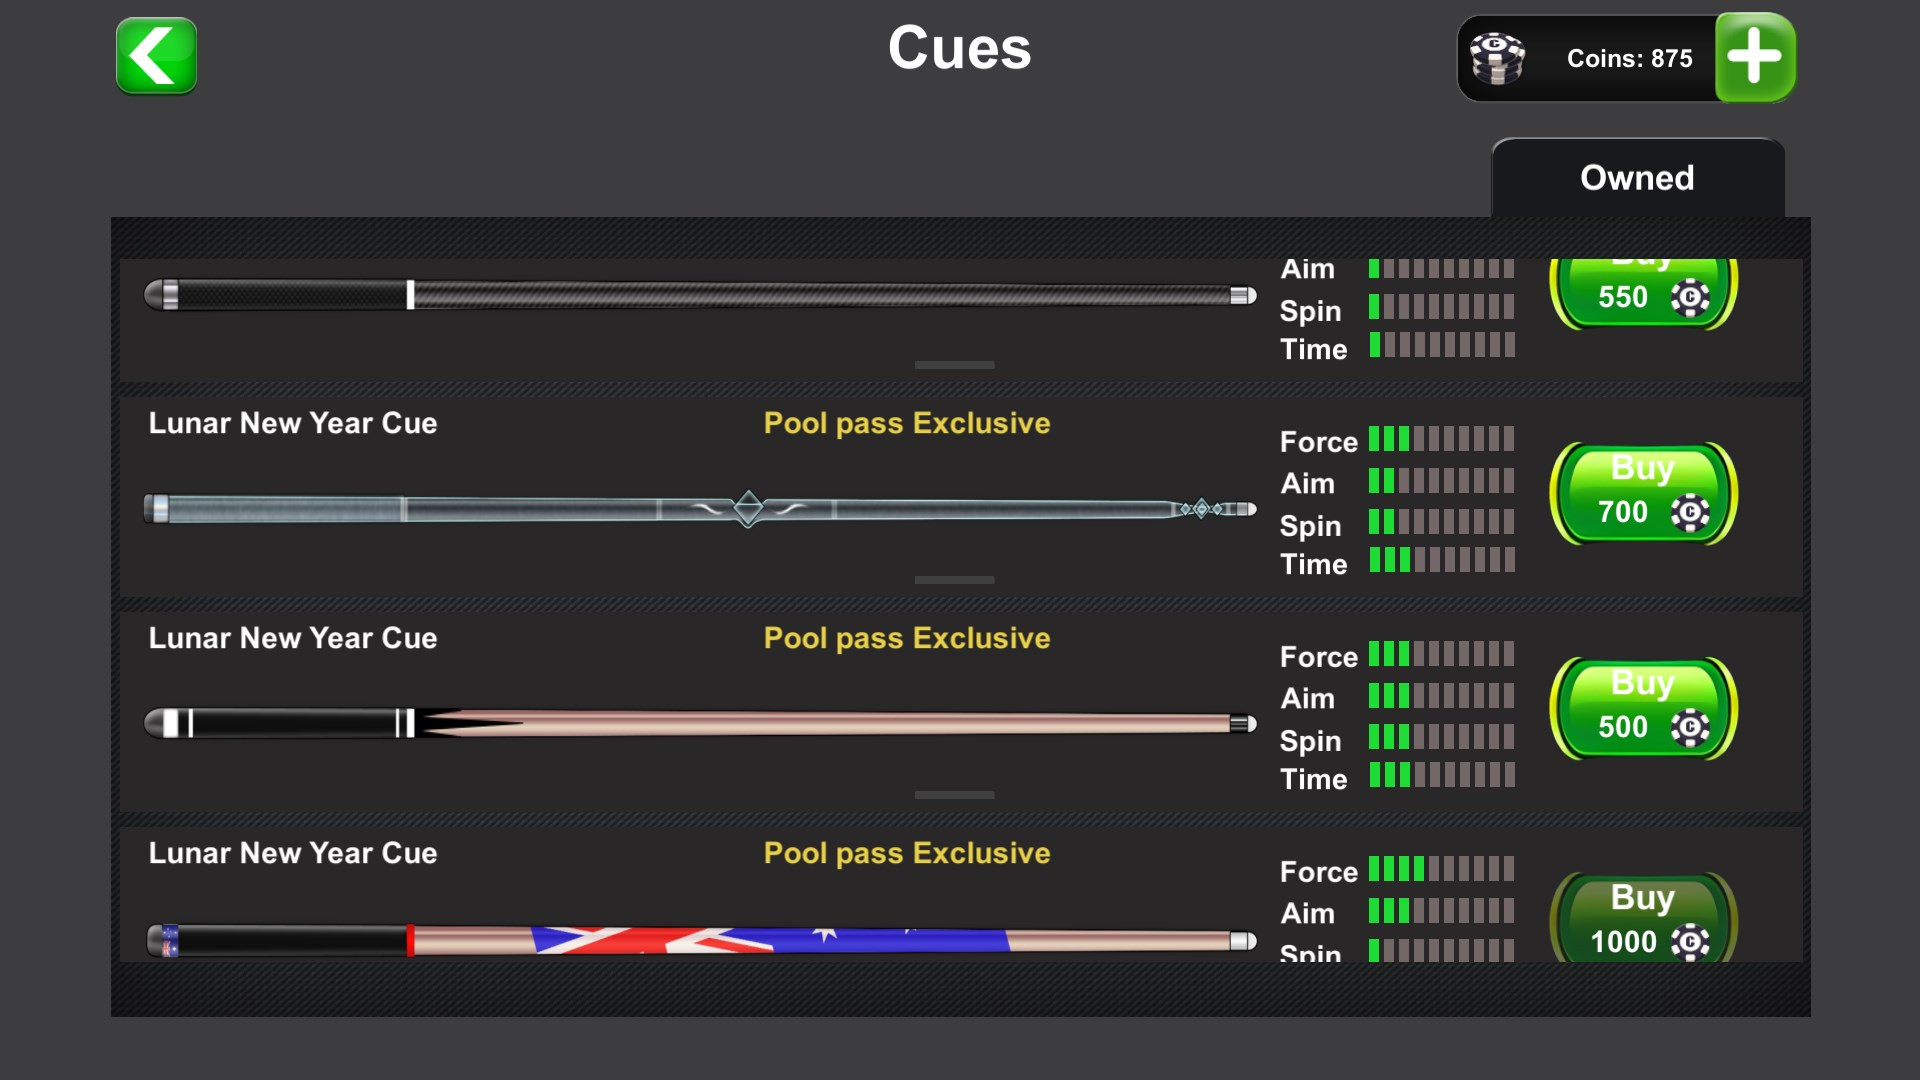
Task: Click the coin icon on the 1000 Buy button
Action: (1690, 942)
